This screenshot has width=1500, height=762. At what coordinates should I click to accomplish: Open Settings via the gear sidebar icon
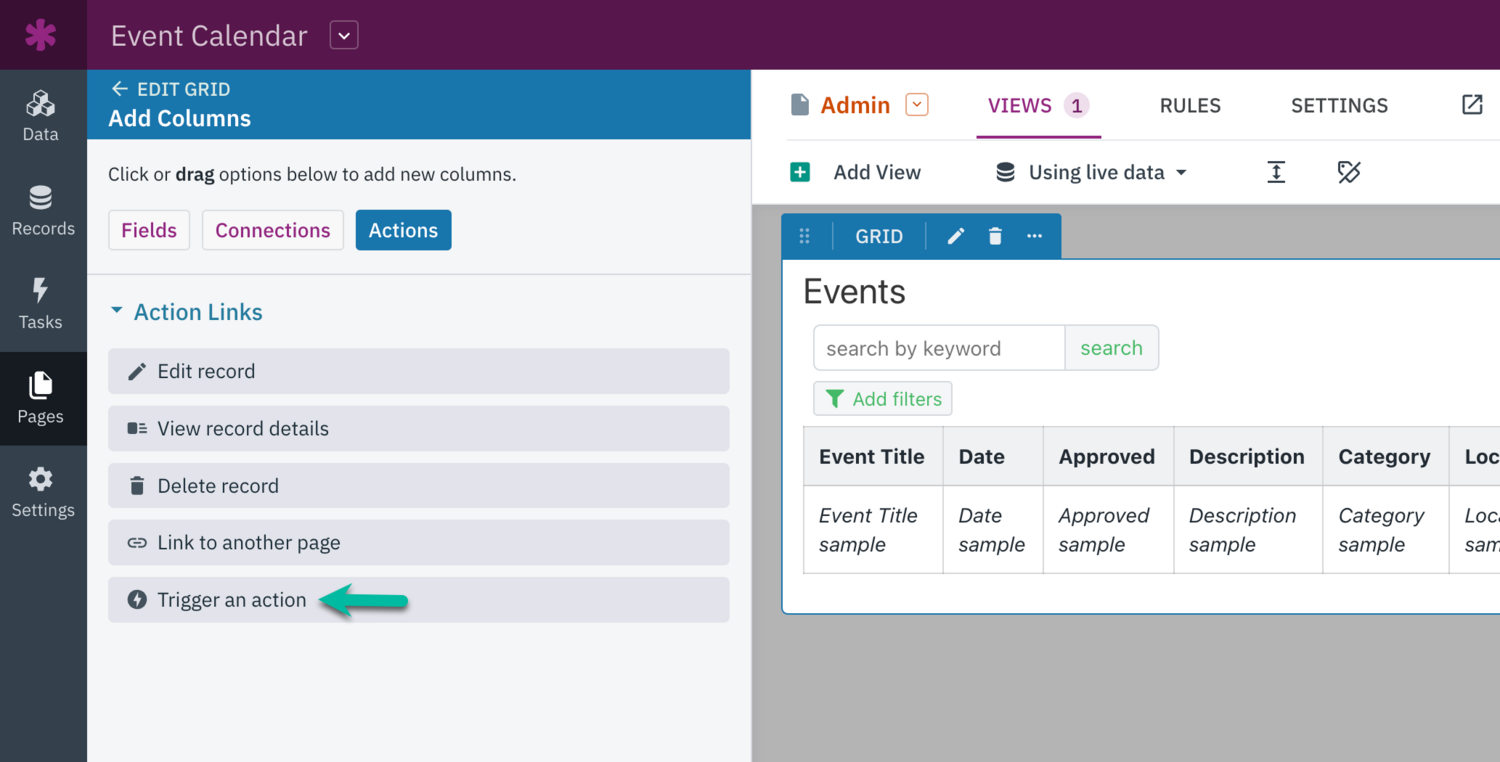tap(43, 490)
